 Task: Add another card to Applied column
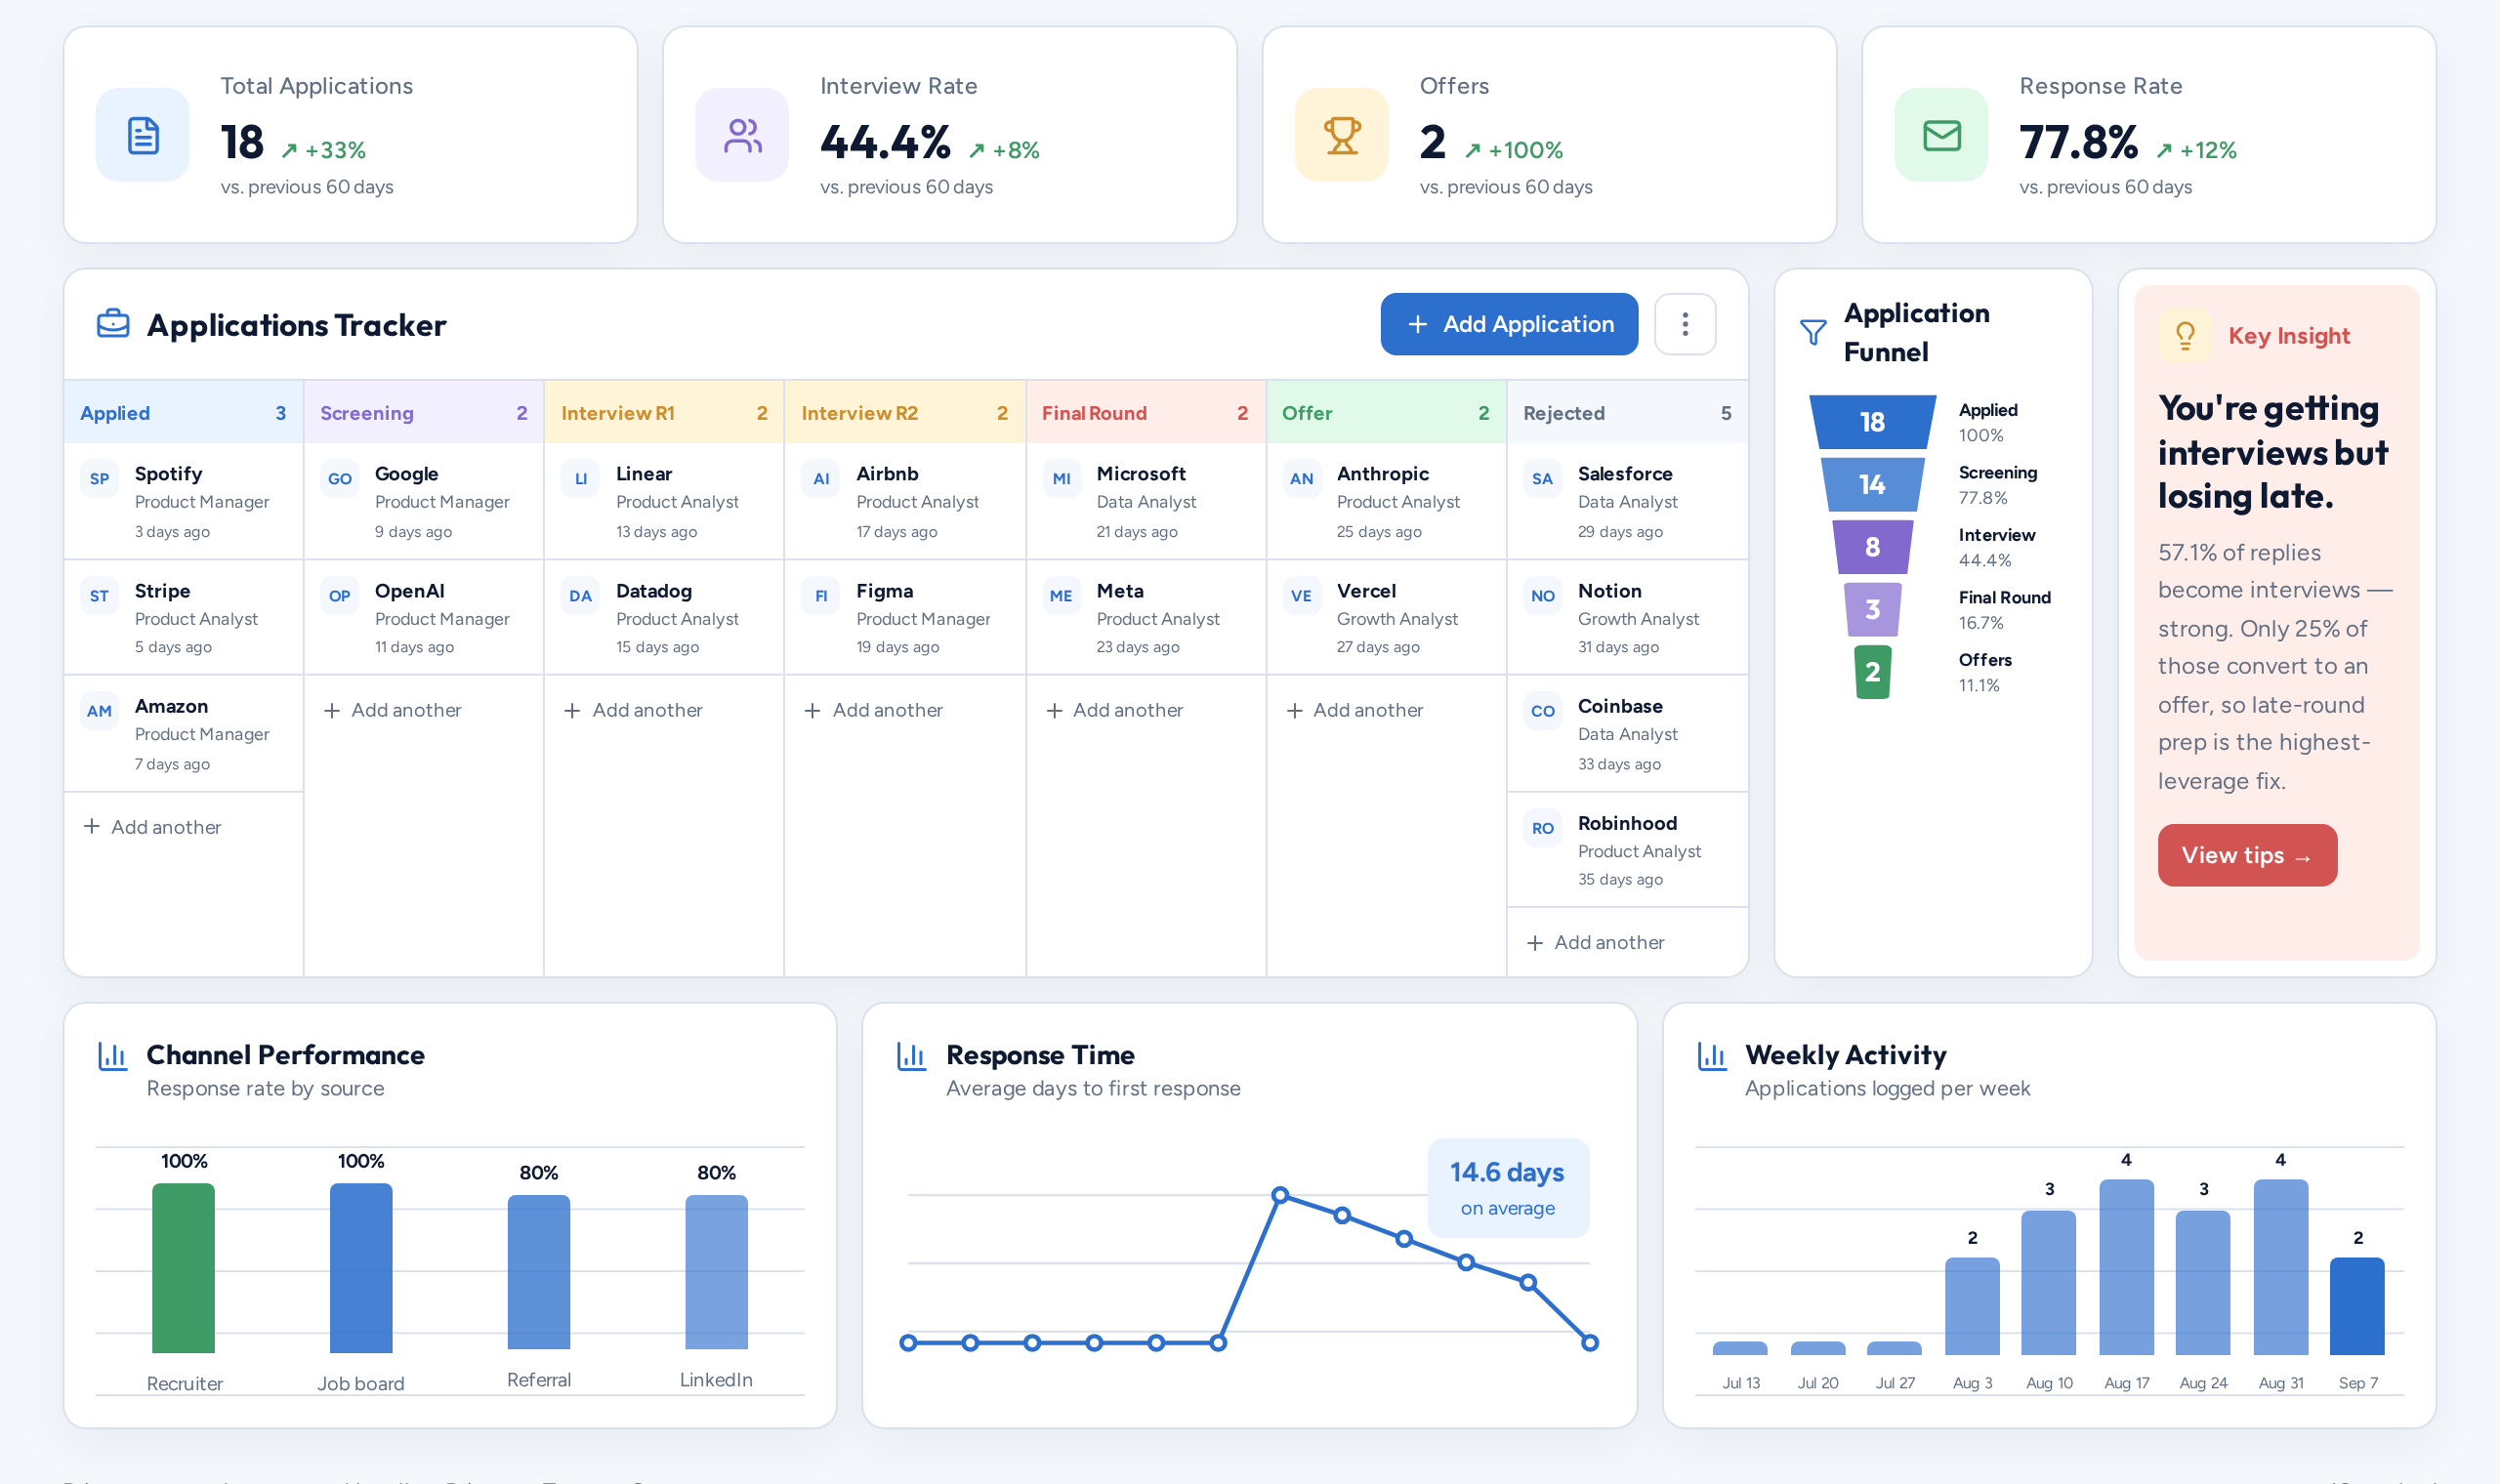coord(152,827)
